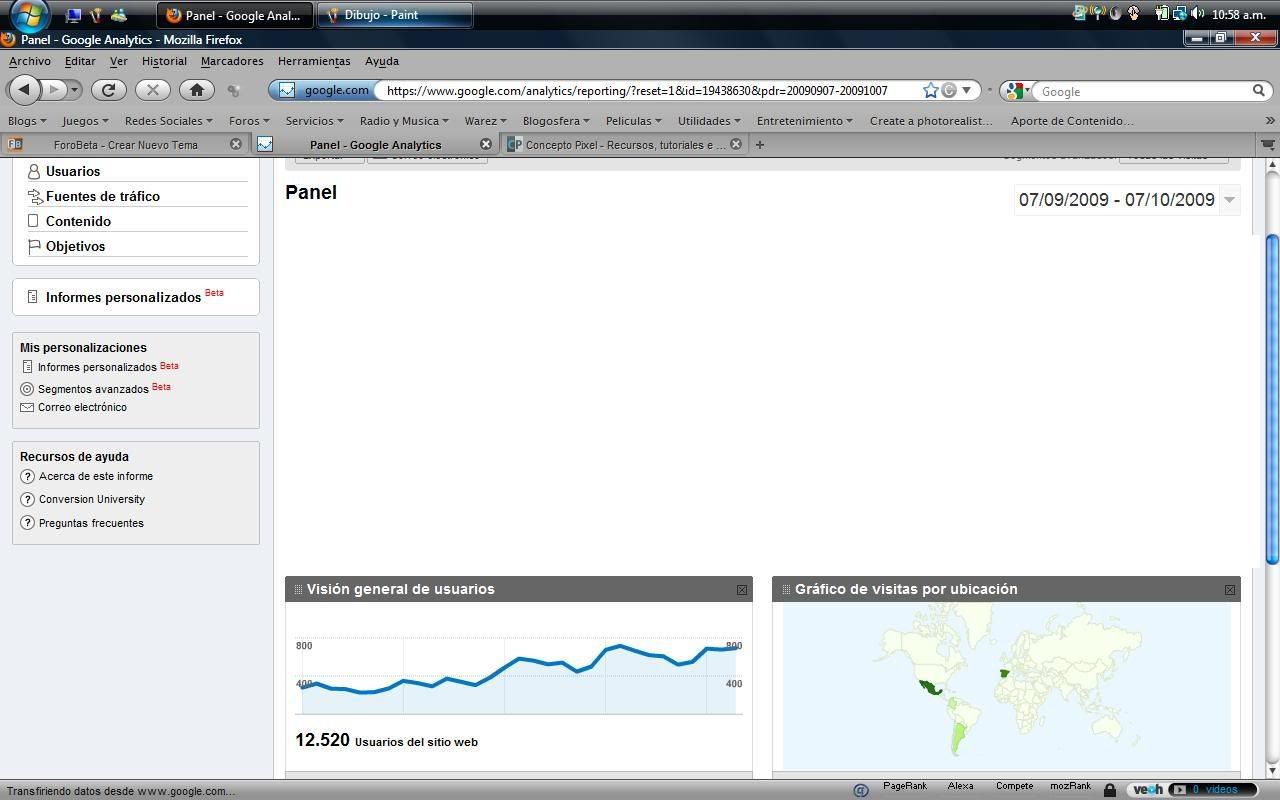Click the stop loading X icon
1280x800 pixels.
point(152,90)
